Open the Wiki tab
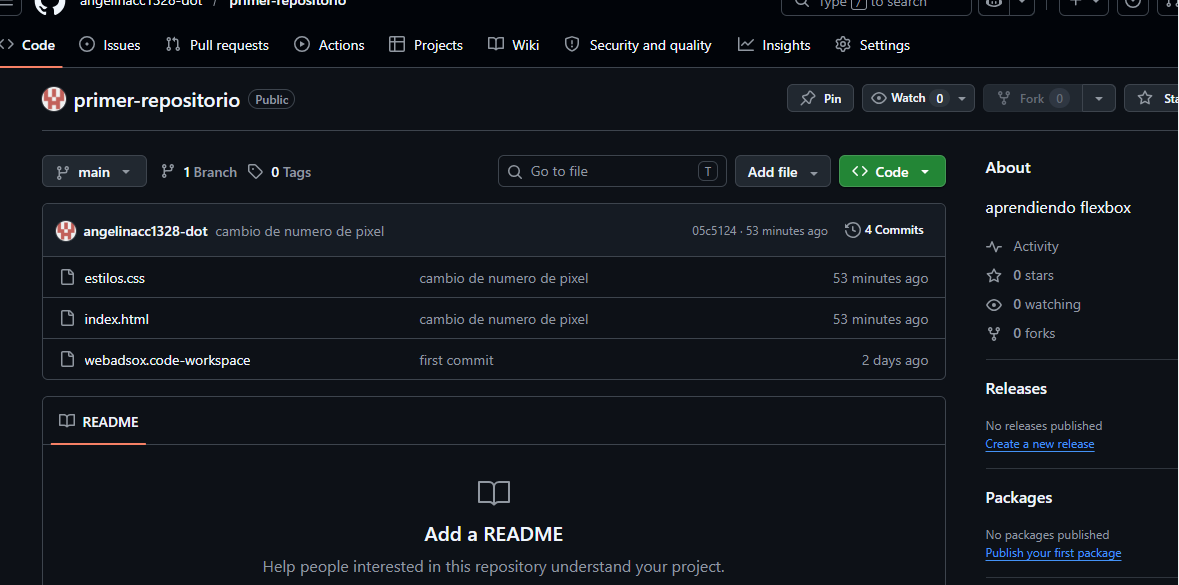This screenshot has width=1179, height=585. [x=514, y=45]
